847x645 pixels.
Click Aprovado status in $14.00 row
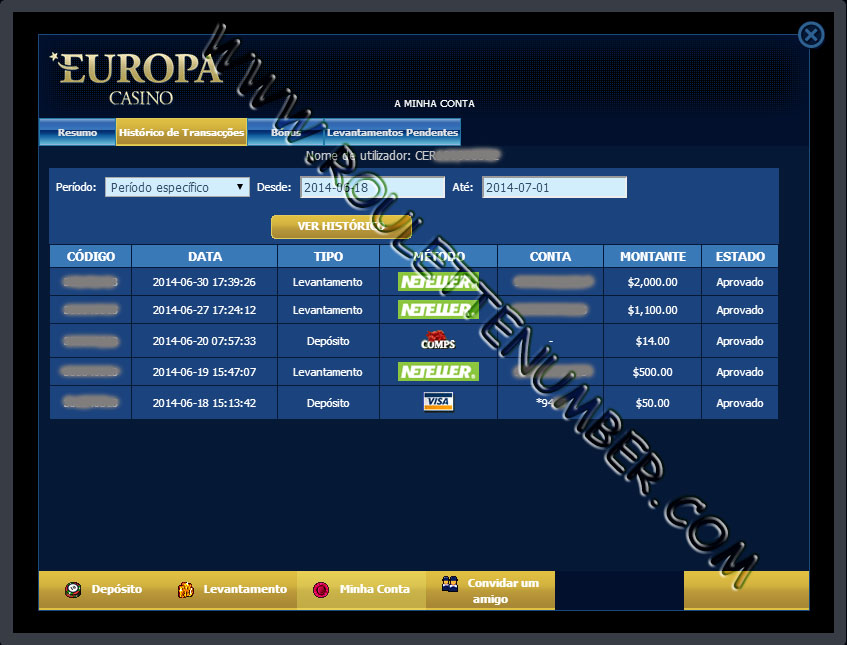(x=740, y=341)
